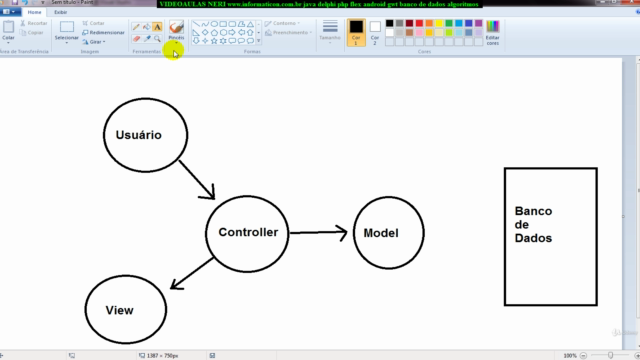This screenshot has width=640, height=360.
Task: Choose the Polygon shape
Action: point(241,24)
